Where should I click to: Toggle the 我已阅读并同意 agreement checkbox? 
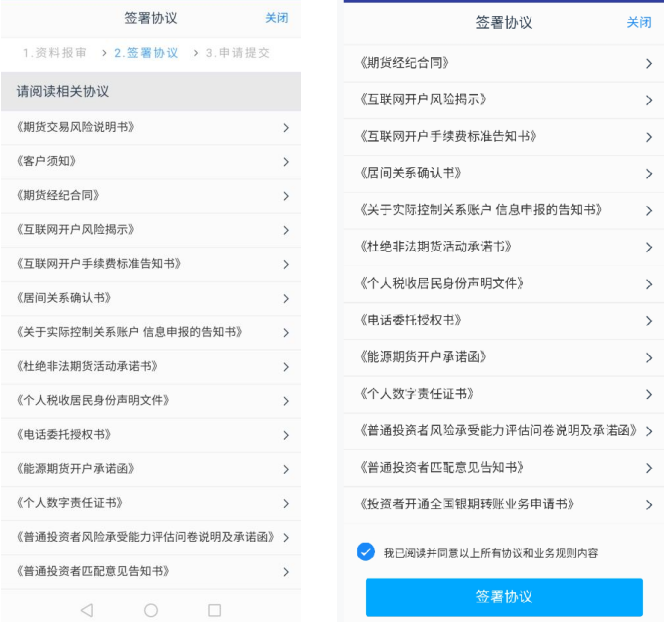click(x=365, y=552)
